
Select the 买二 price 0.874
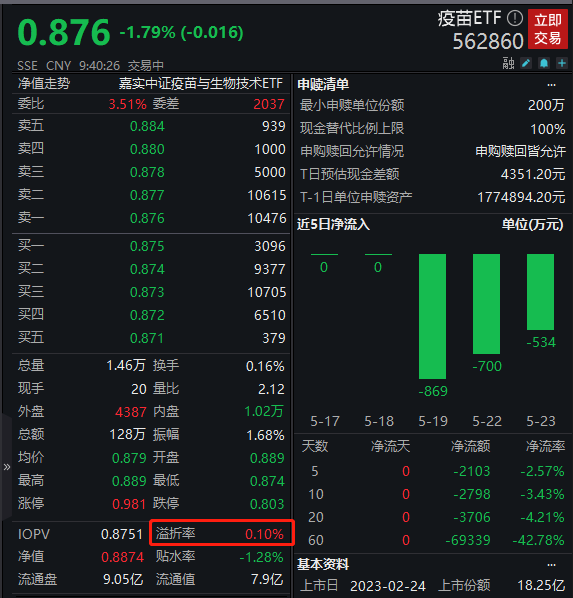(x=147, y=269)
